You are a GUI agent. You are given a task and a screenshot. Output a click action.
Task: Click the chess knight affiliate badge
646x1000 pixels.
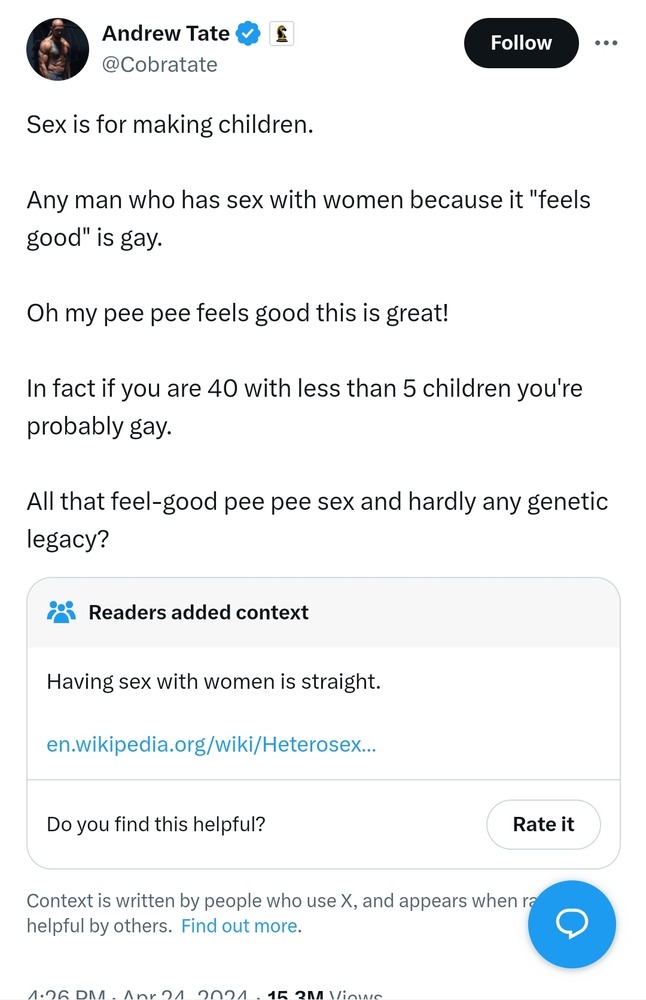281,33
